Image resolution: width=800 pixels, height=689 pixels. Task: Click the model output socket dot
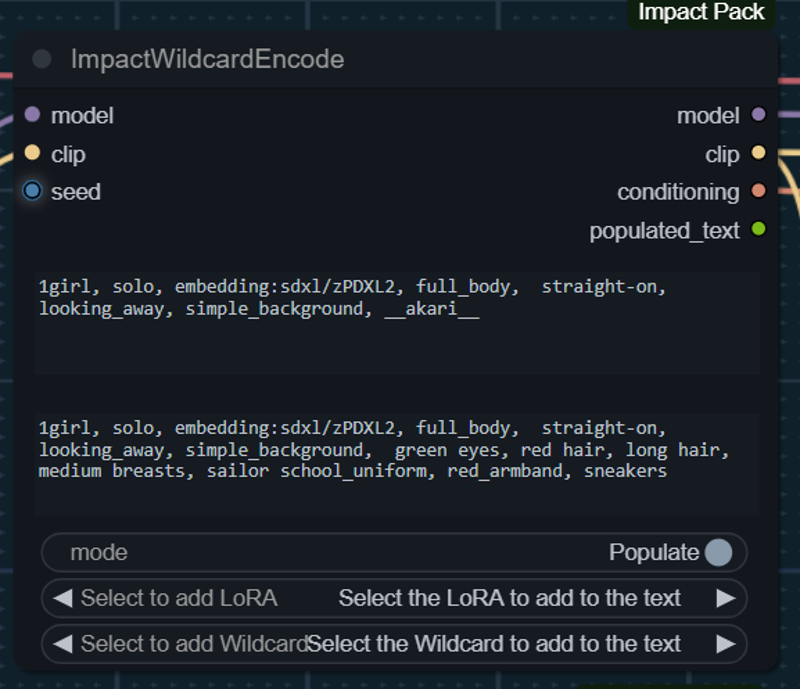point(759,114)
